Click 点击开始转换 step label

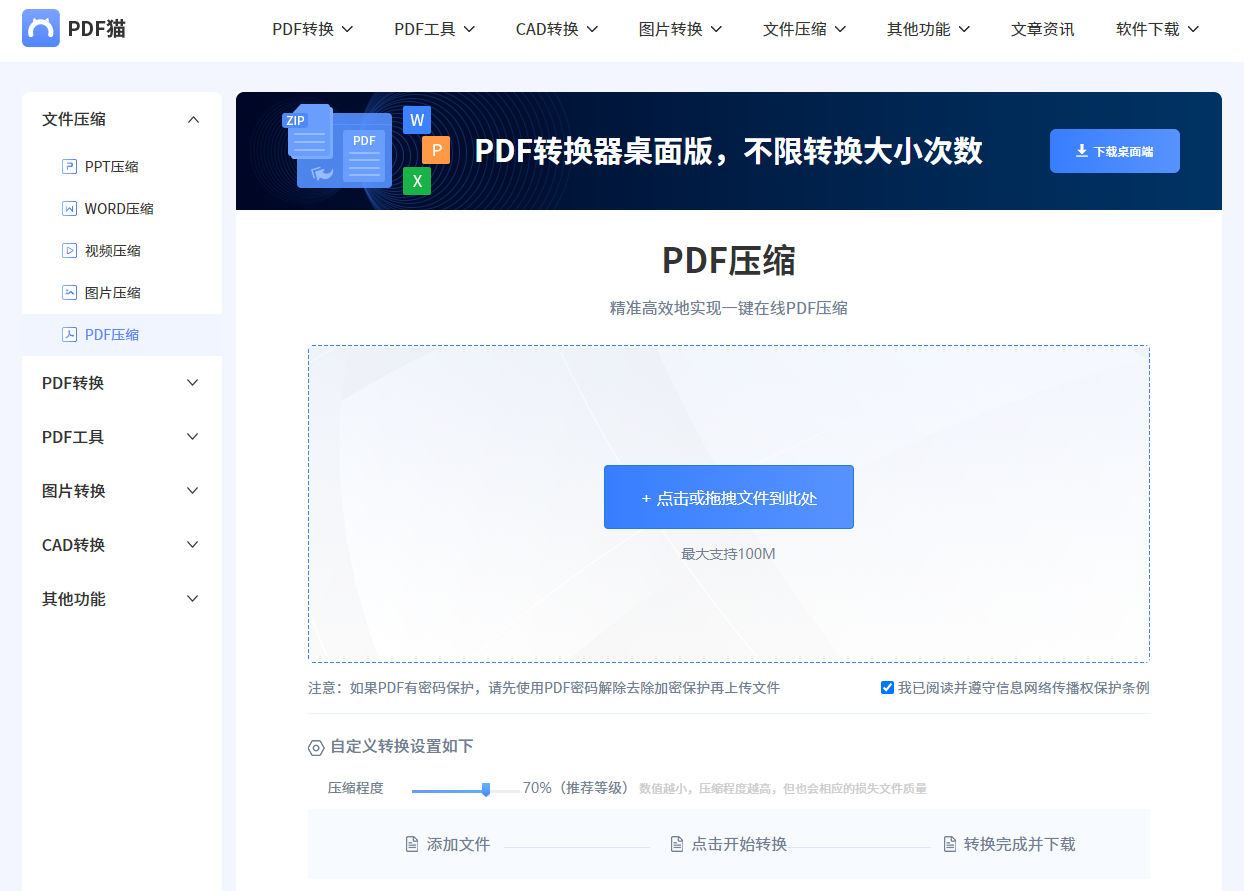click(739, 845)
